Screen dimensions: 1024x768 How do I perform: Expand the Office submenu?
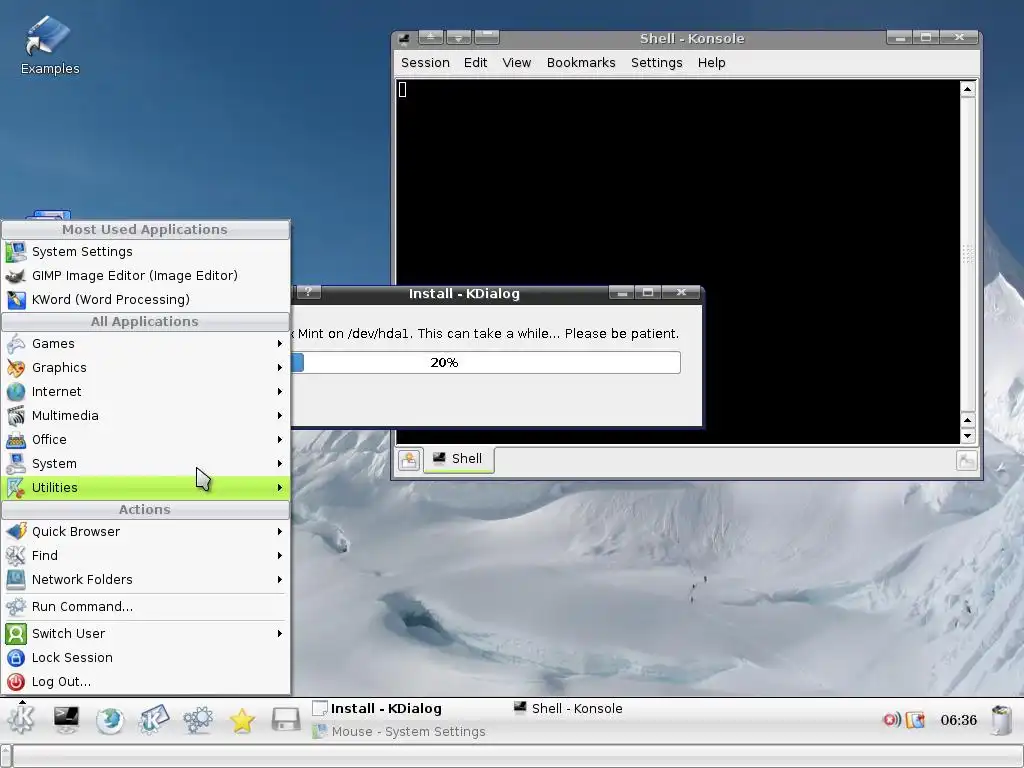click(145, 440)
